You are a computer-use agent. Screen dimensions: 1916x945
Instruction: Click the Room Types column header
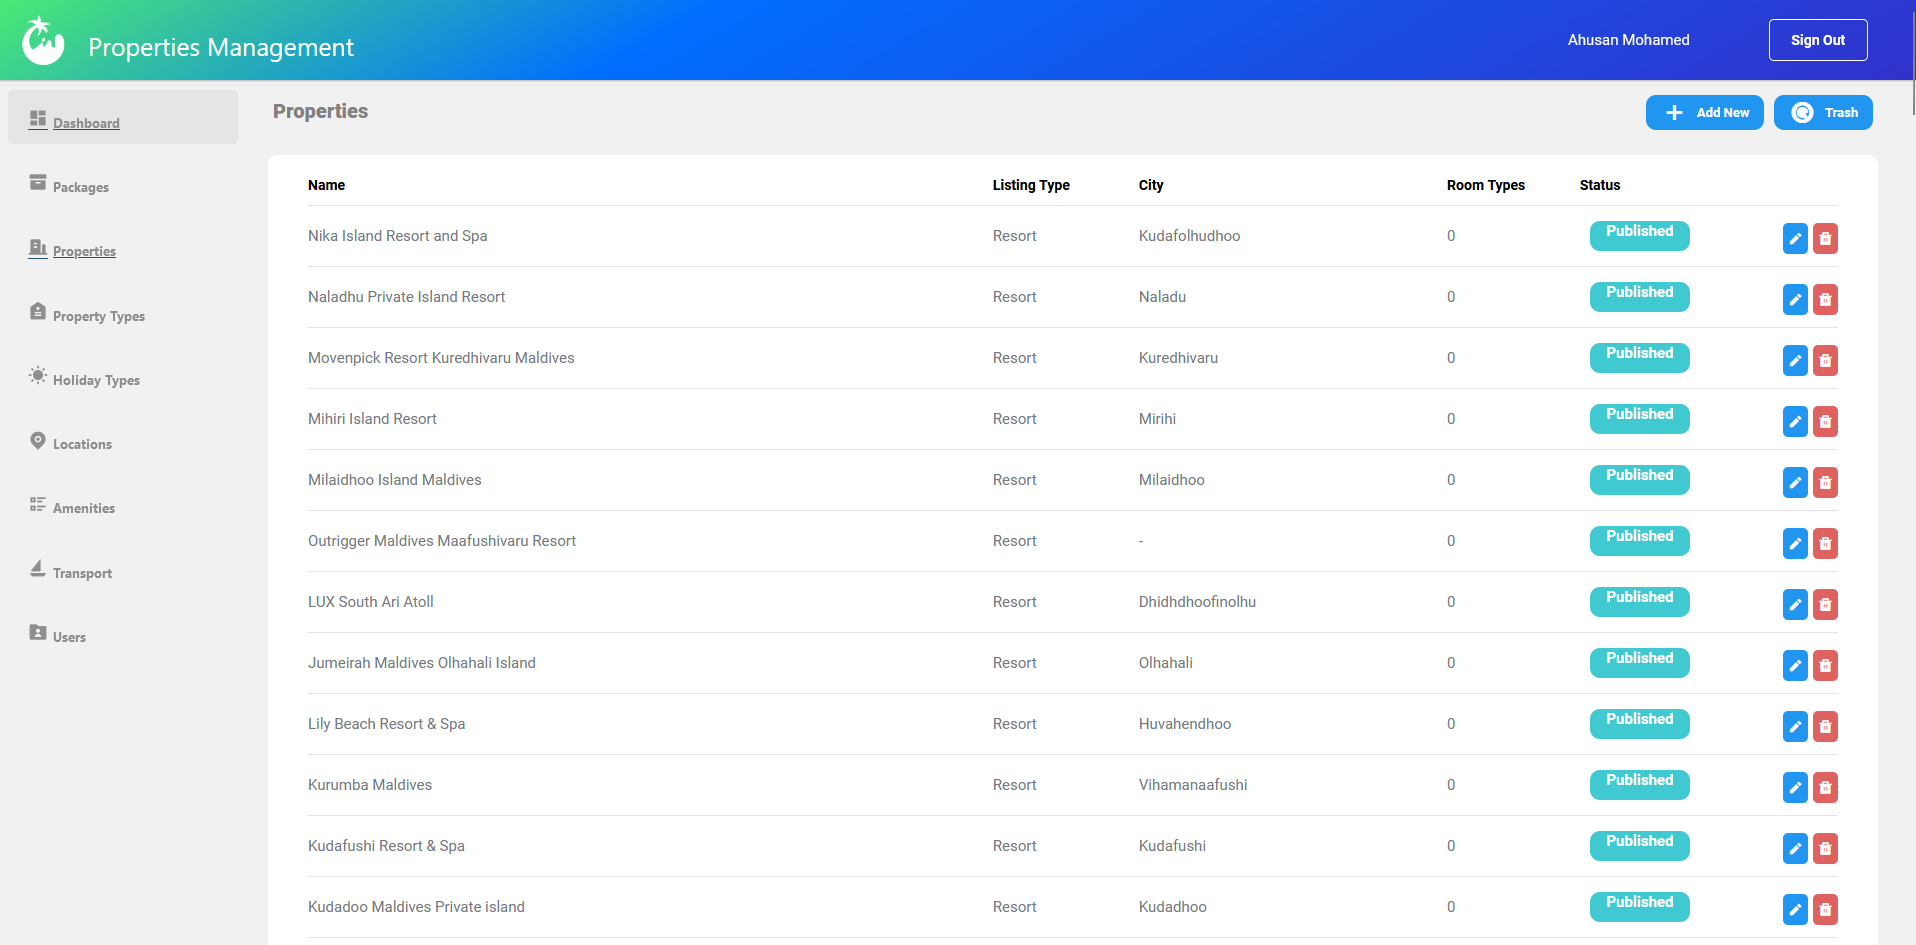tap(1486, 185)
